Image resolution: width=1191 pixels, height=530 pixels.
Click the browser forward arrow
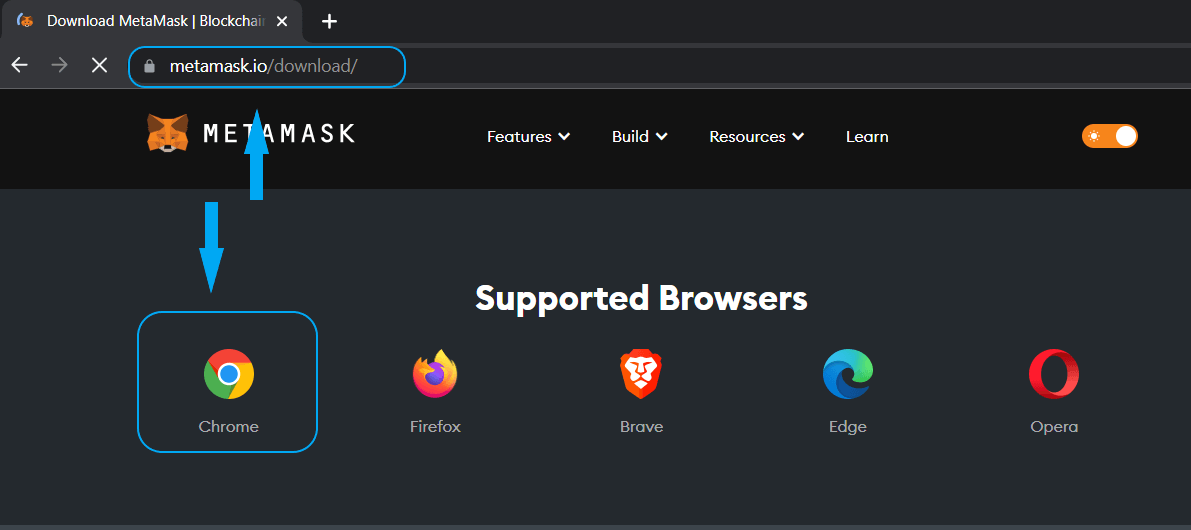[59, 65]
